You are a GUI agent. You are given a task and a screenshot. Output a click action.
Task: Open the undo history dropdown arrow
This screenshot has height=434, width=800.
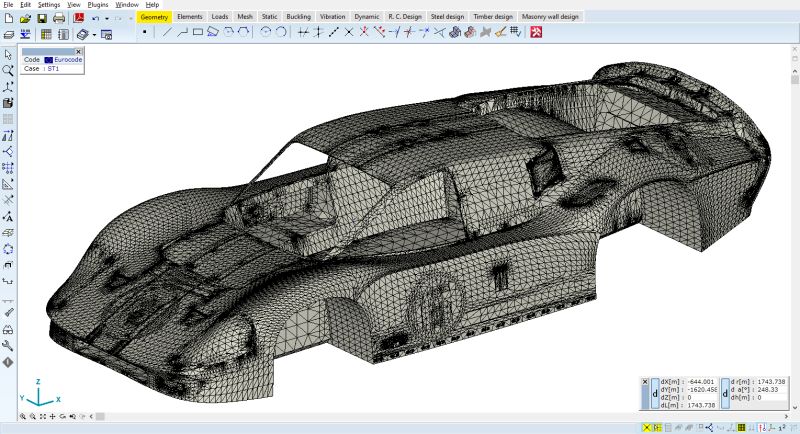(107, 18)
